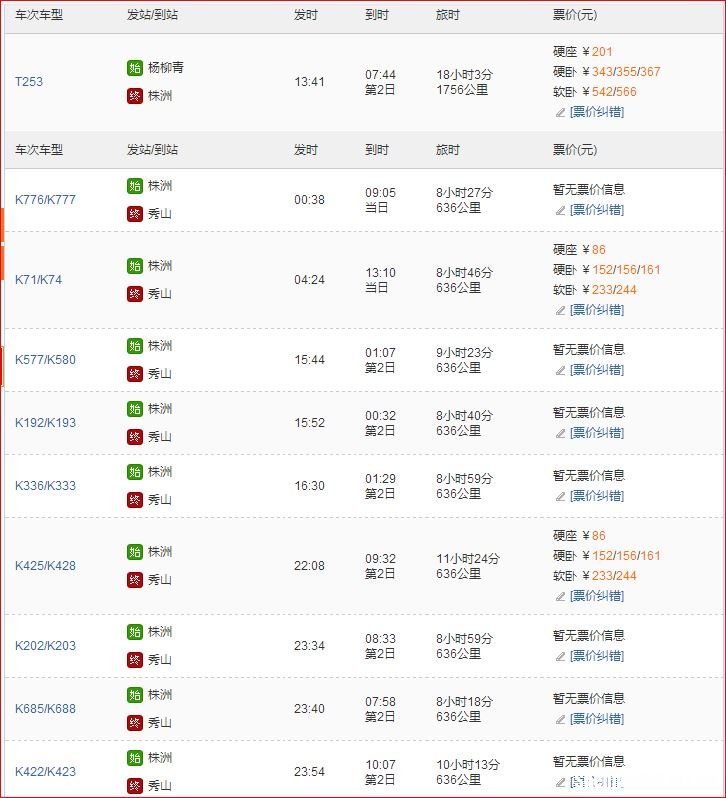
Task: Click green 始 icon in K577/K580 row
Action: pyautogui.click(x=135, y=346)
